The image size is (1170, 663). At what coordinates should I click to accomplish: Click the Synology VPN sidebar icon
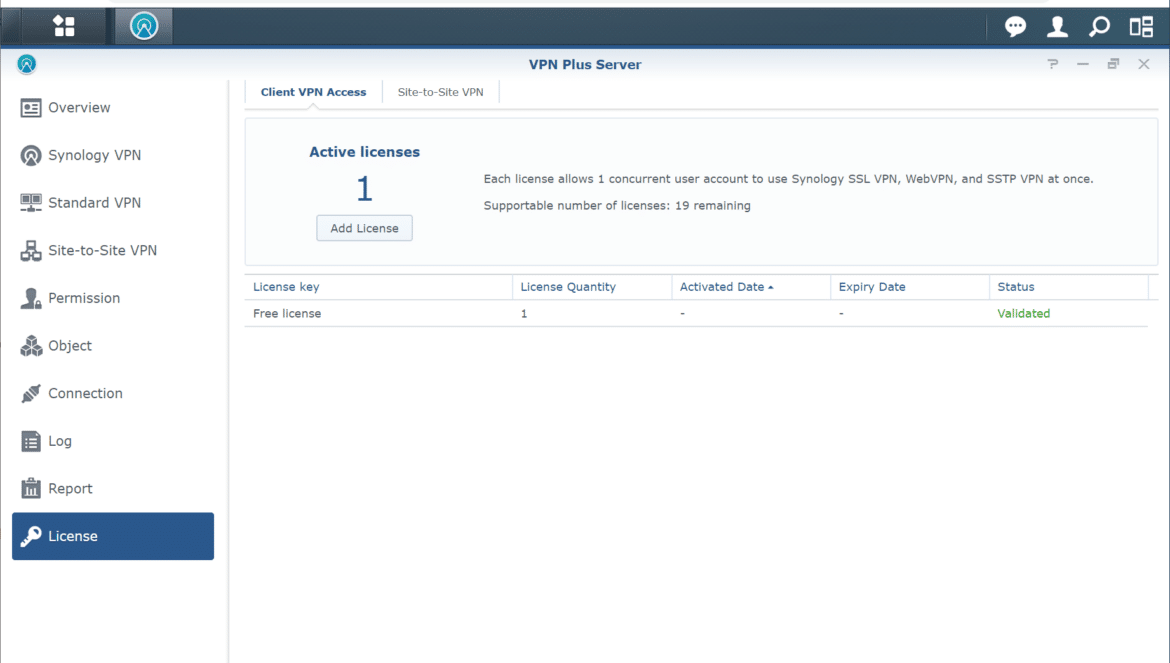click(31, 156)
